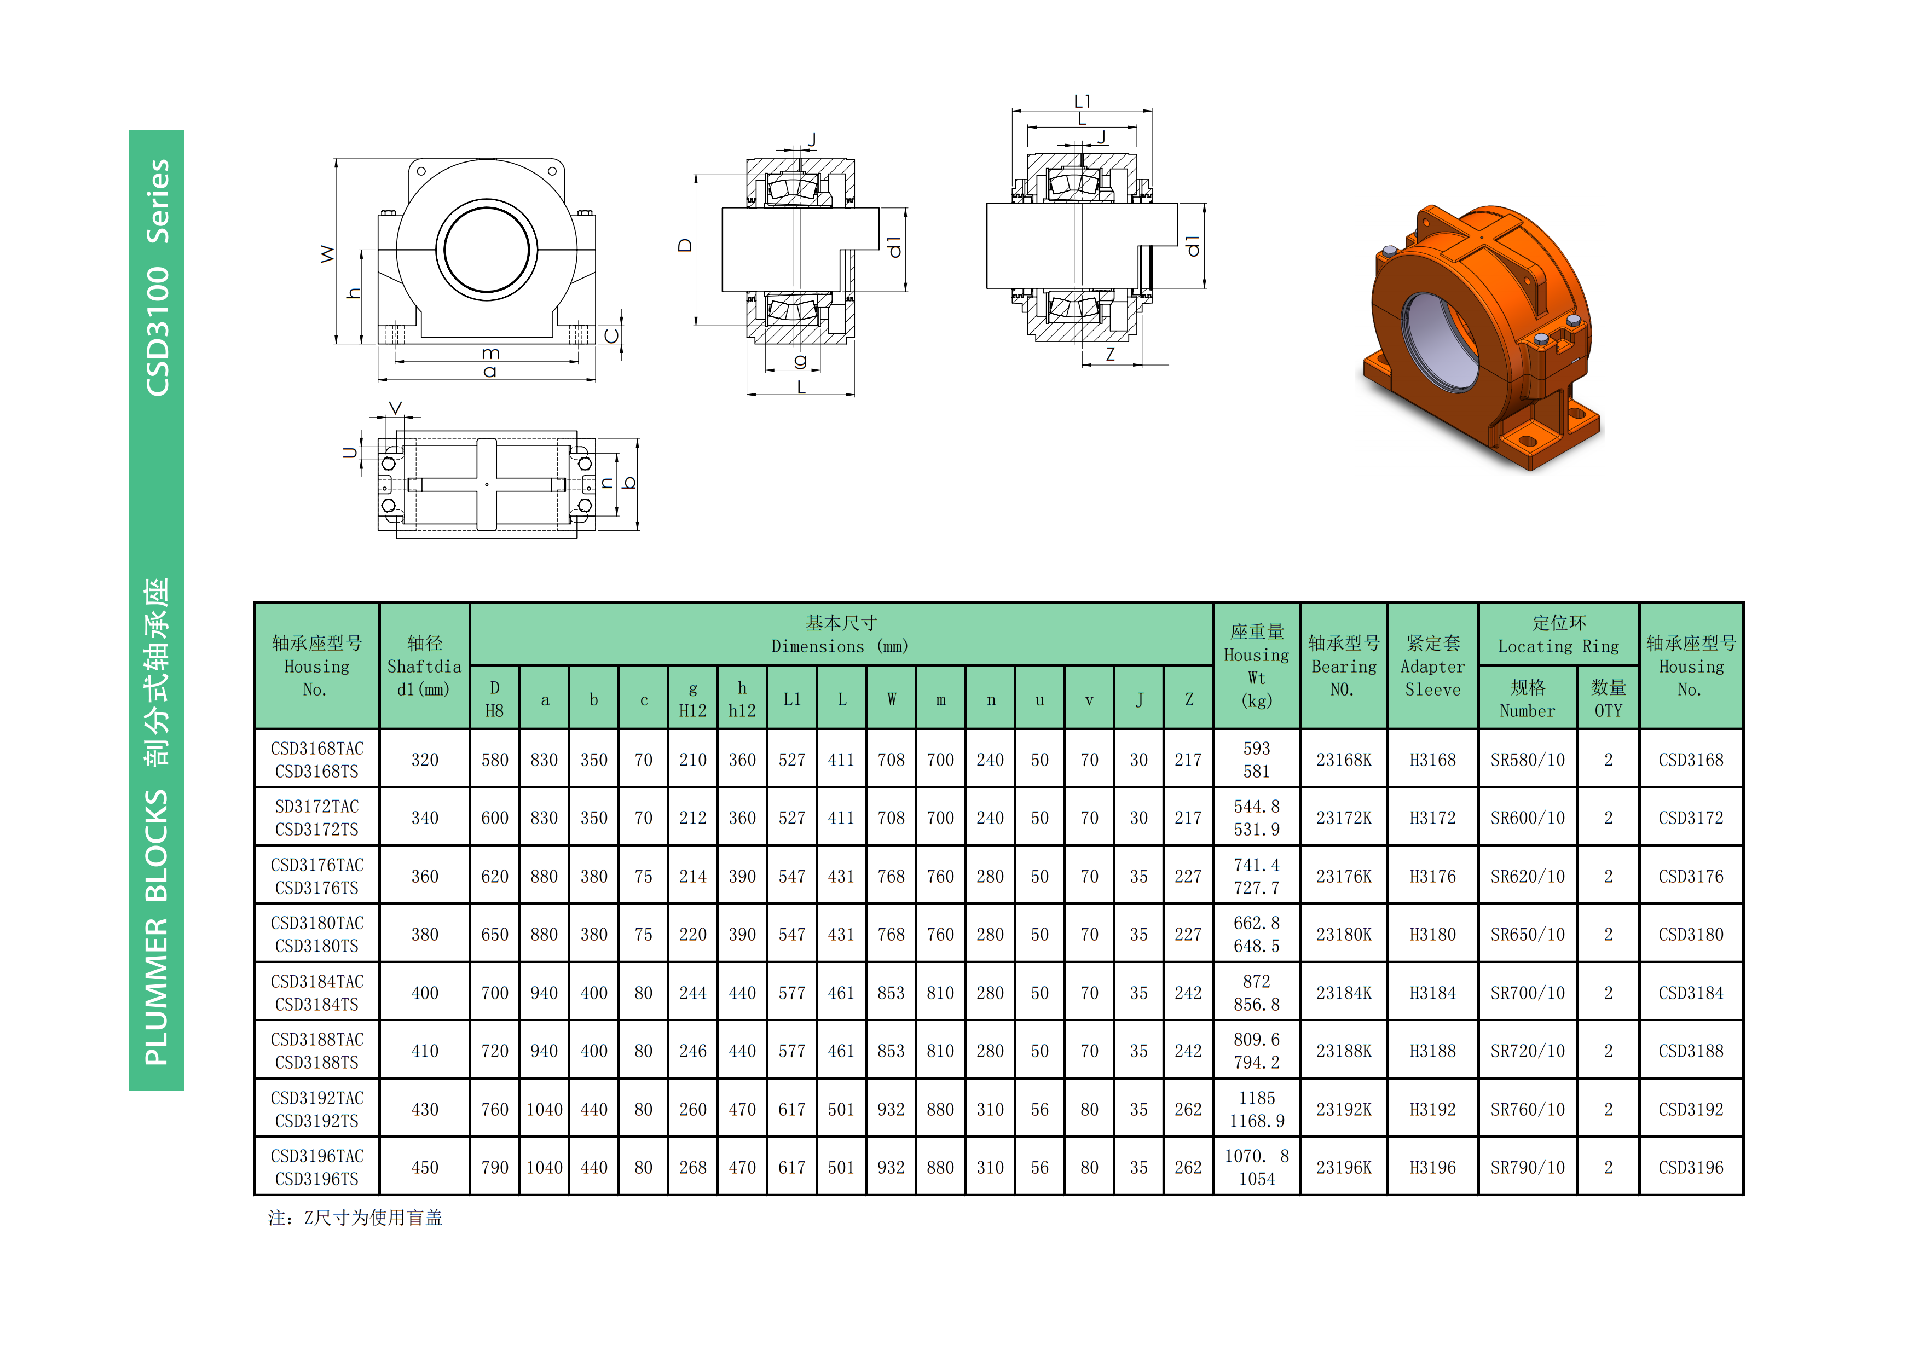Viewport: 1920px width, 1357px height.
Task: Click locating ring SR760/10
Action: [x=1528, y=1109]
